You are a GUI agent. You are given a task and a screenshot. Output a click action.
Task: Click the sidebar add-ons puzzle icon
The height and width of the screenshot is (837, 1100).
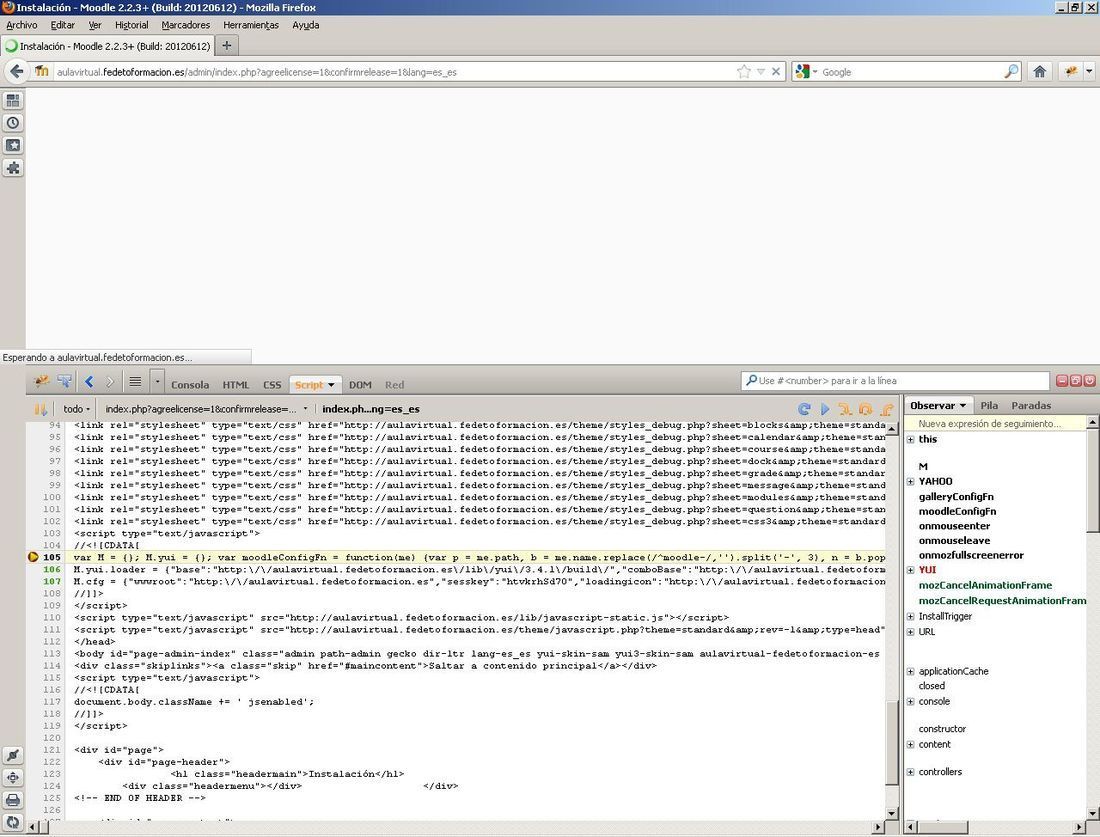[x=13, y=168]
